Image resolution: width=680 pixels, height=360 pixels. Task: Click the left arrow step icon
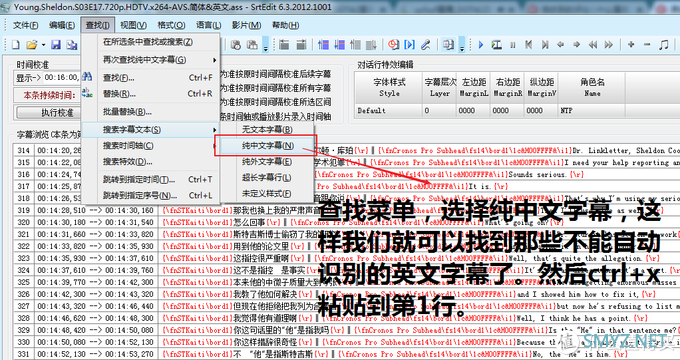click(561, 44)
